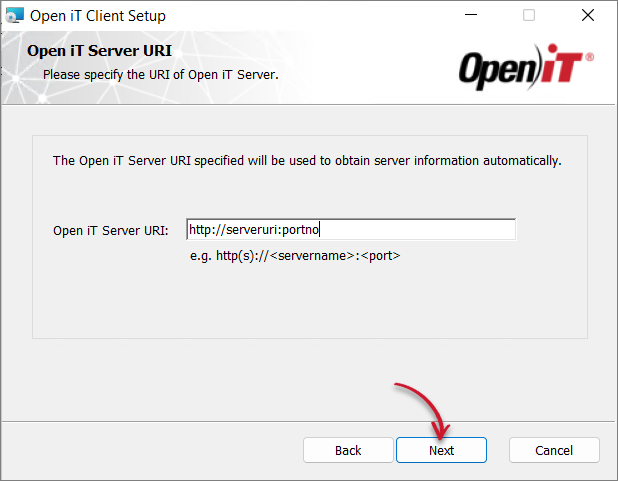Click the Next button
Image resolution: width=618 pixels, height=481 pixels.
pos(441,450)
